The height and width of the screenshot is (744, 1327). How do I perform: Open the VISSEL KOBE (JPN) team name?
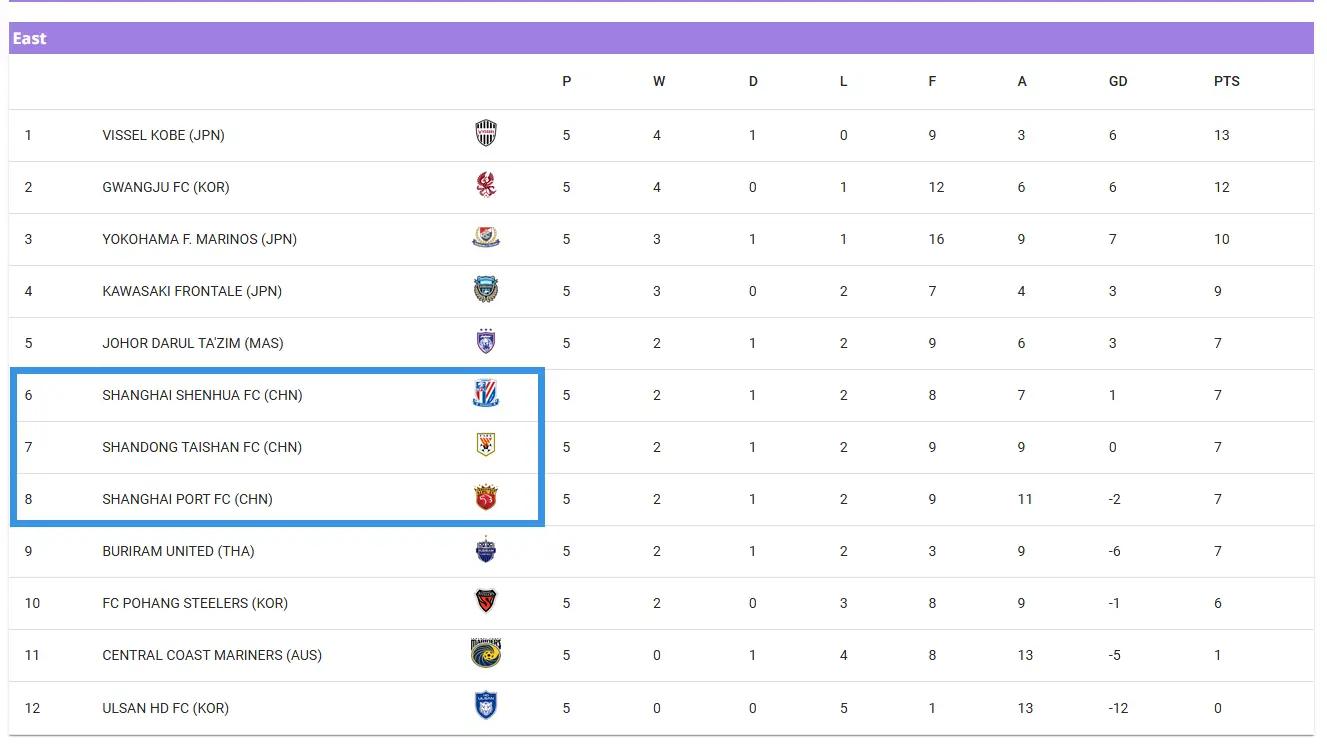(x=163, y=135)
